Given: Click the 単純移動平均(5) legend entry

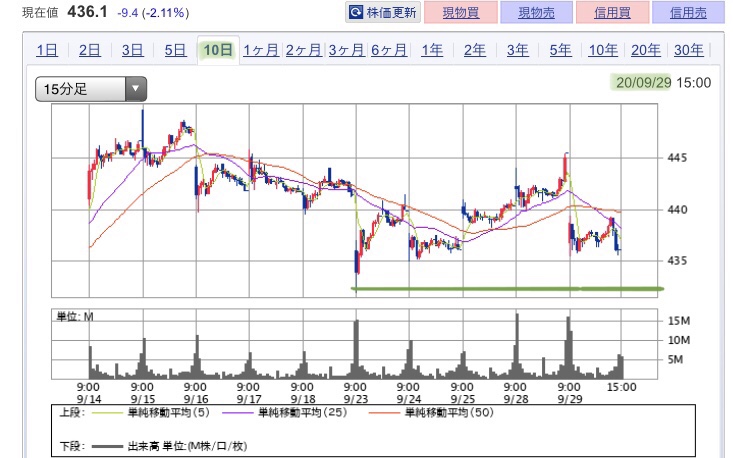Looking at the screenshot, I should point(151,412).
